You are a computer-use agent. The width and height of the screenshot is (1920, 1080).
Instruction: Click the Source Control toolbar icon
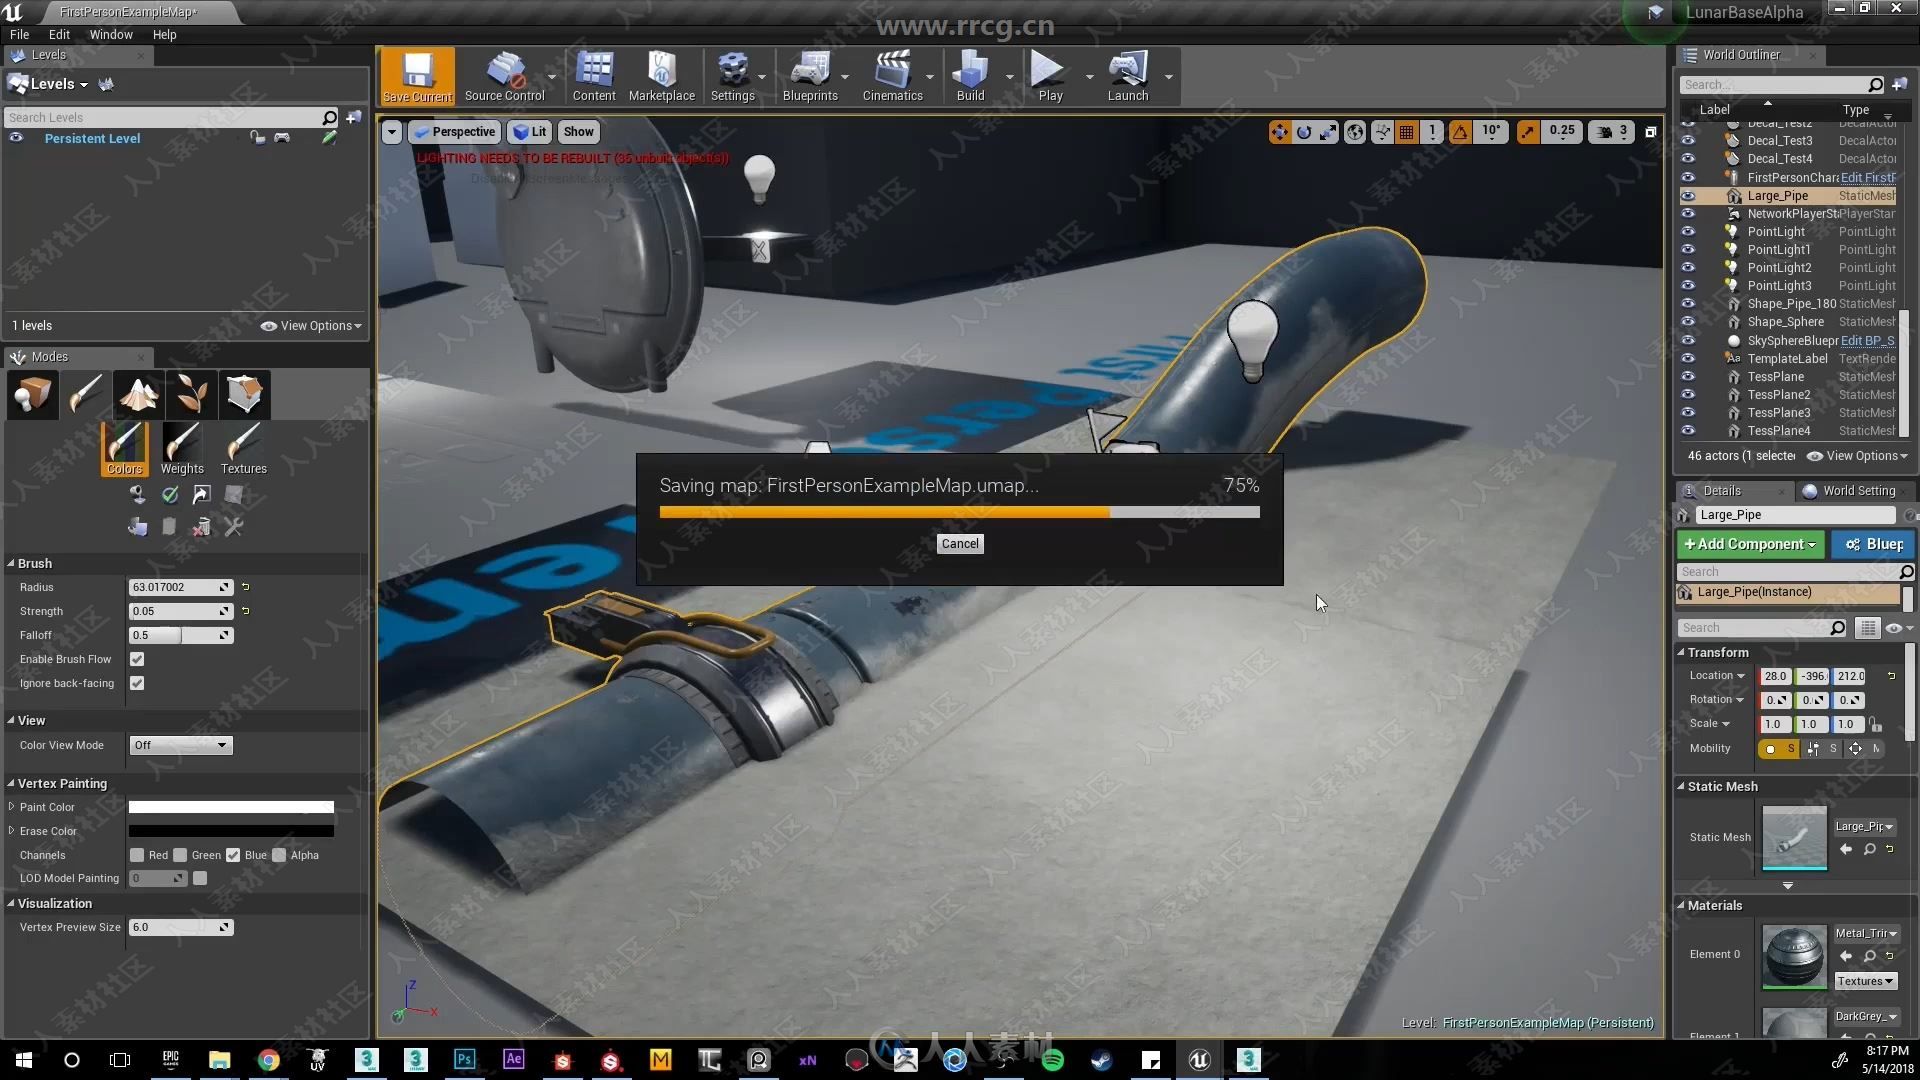(504, 76)
